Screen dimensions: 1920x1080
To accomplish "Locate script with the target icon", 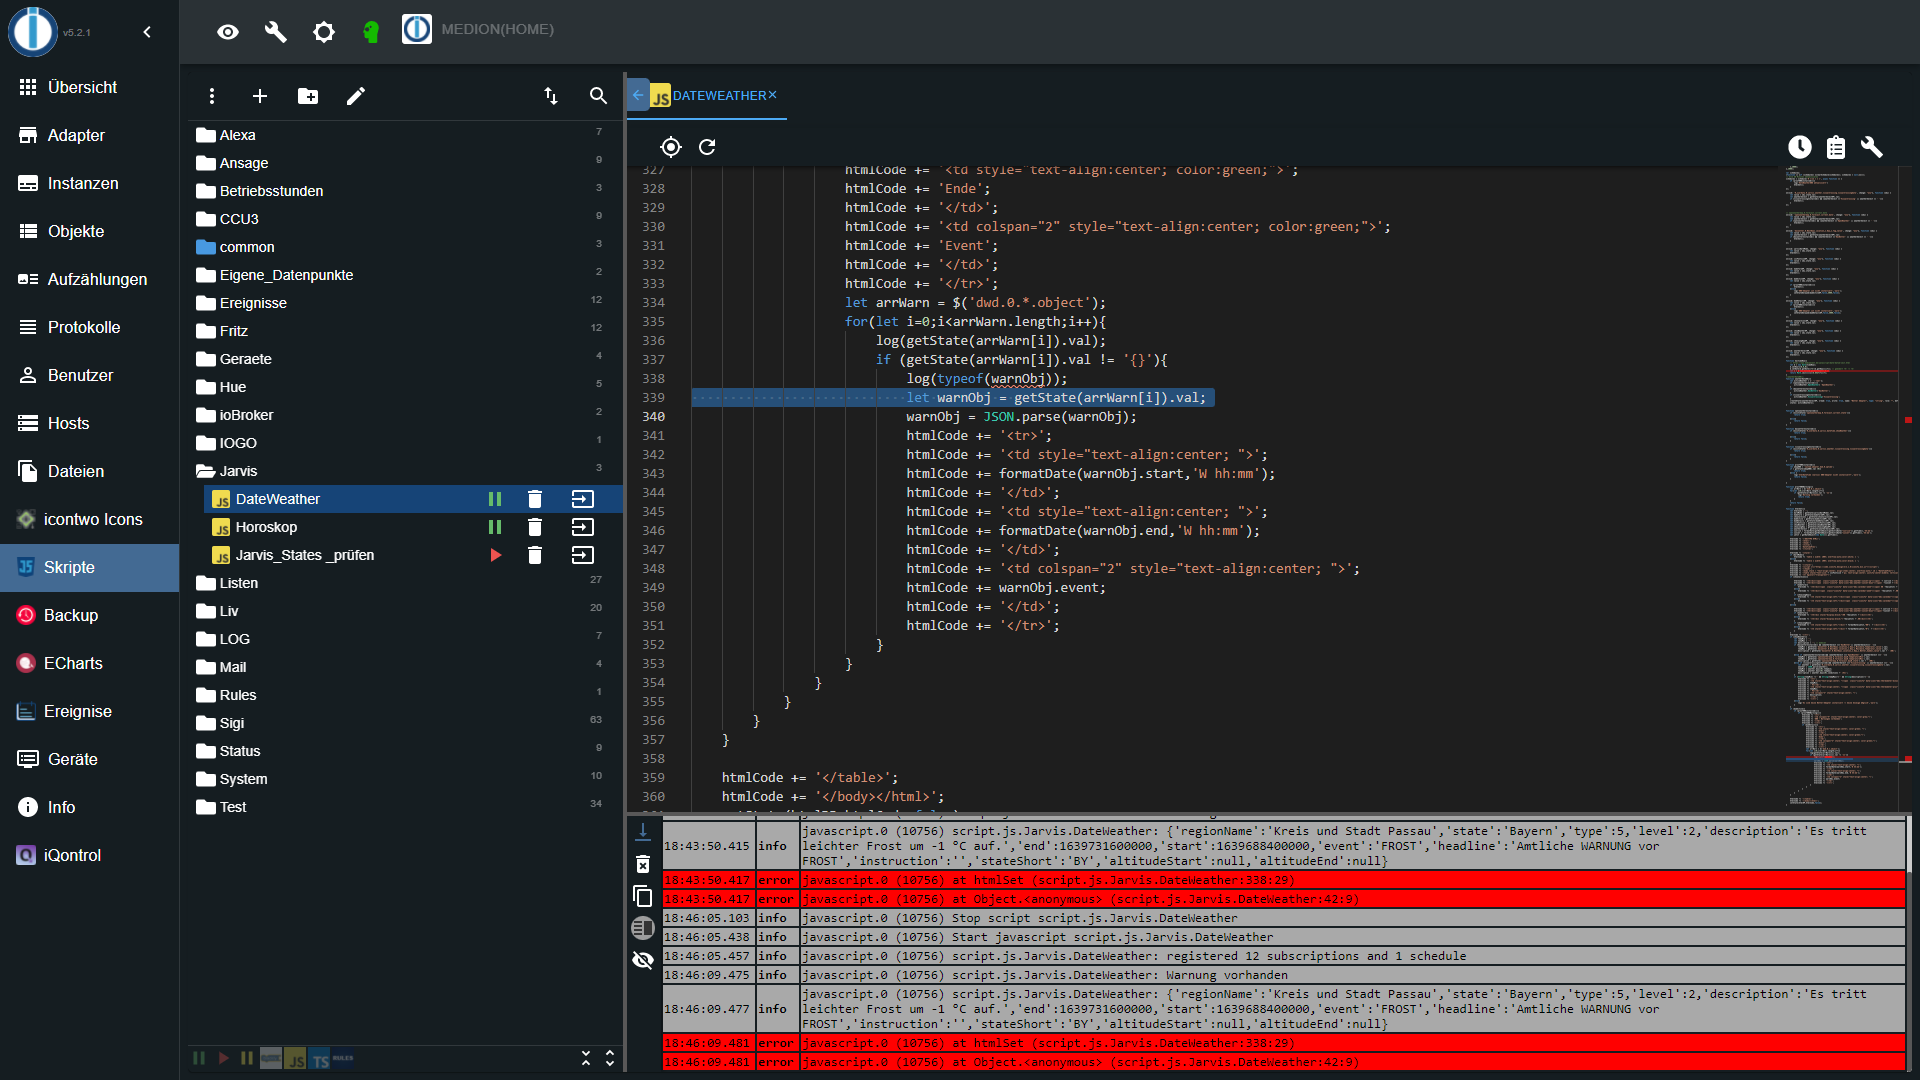I will pos(671,147).
